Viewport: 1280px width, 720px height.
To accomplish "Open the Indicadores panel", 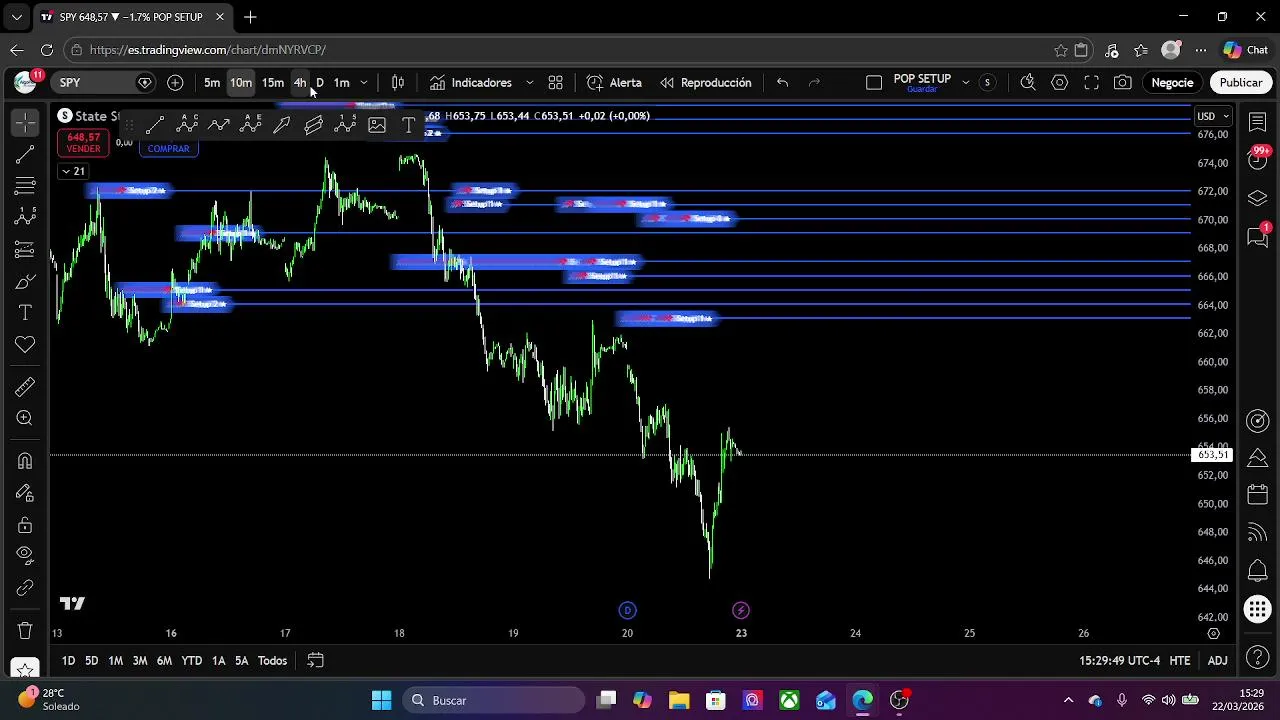I will (x=470, y=83).
